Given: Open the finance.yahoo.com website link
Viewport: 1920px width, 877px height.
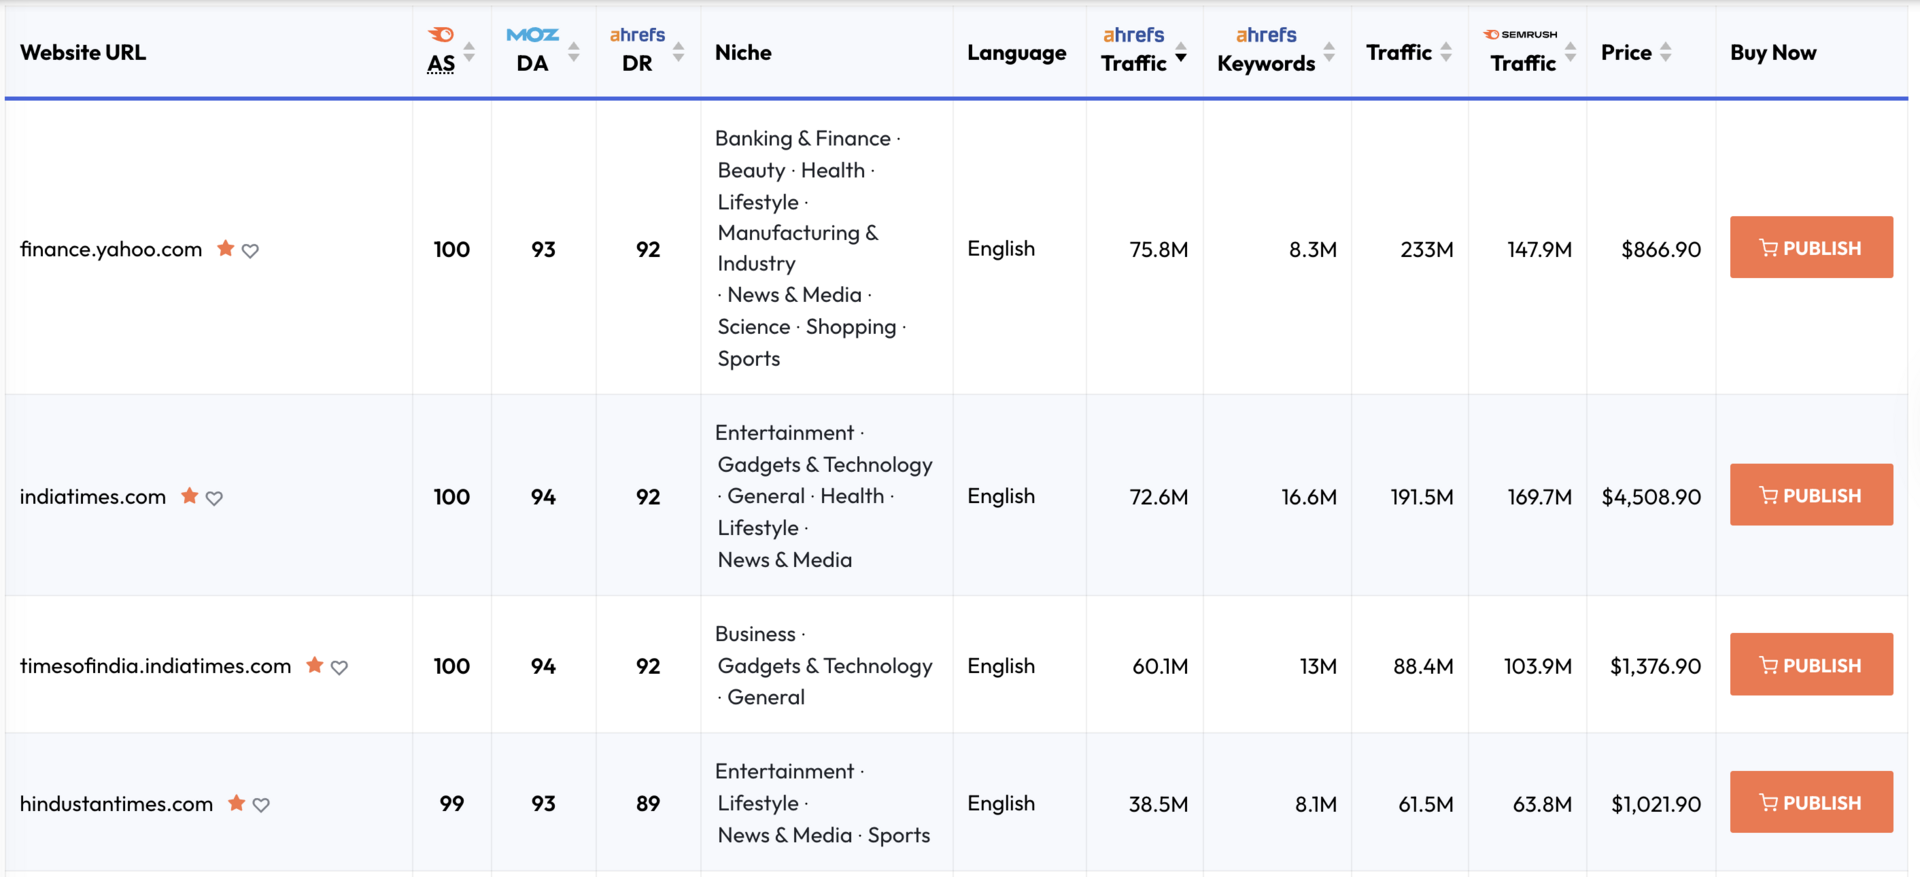Looking at the screenshot, I should tap(111, 249).
